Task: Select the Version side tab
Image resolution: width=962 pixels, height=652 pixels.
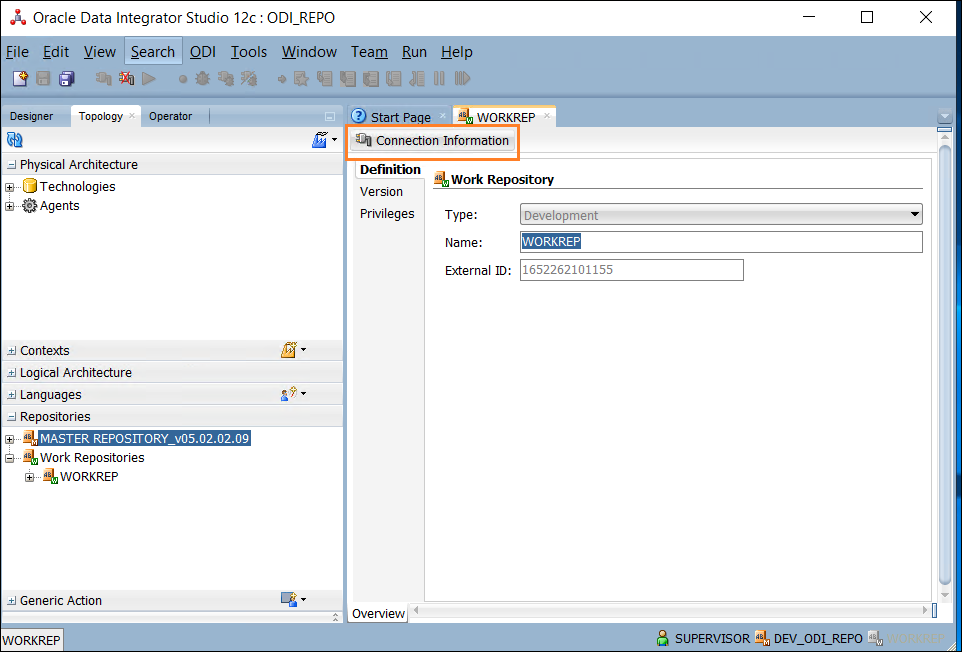Action: coord(381,191)
